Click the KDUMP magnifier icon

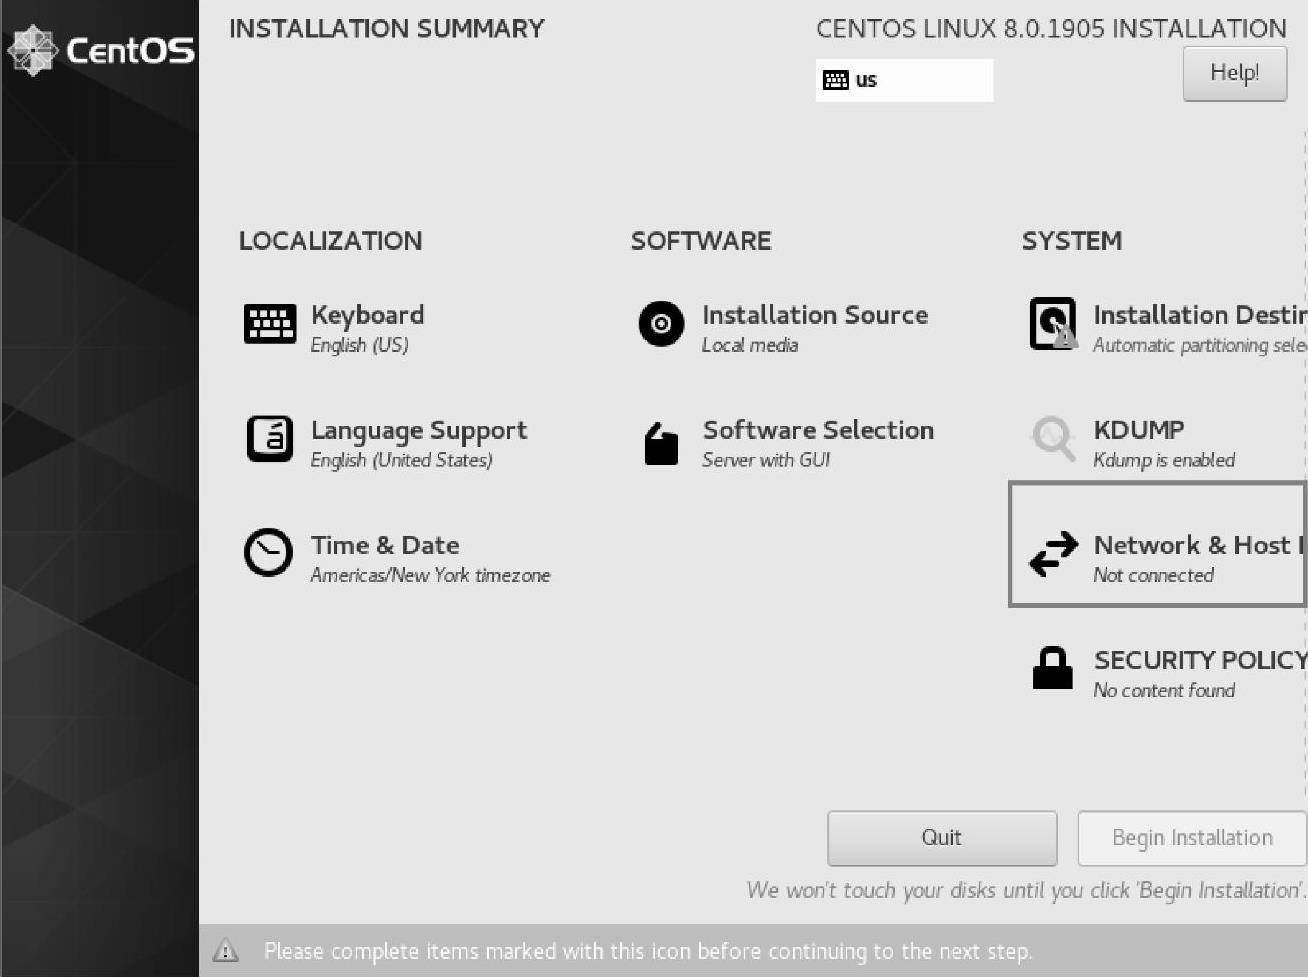pos(1053,438)
